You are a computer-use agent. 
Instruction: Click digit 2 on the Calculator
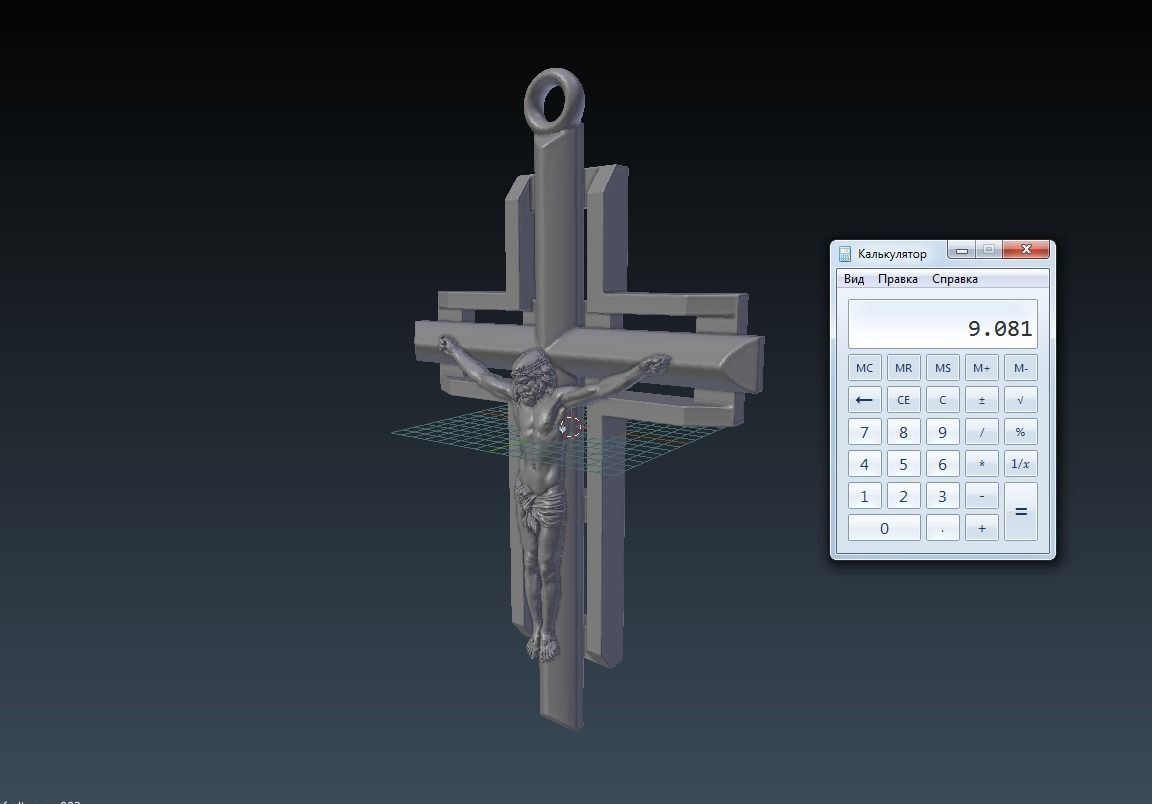pos(903,496)
